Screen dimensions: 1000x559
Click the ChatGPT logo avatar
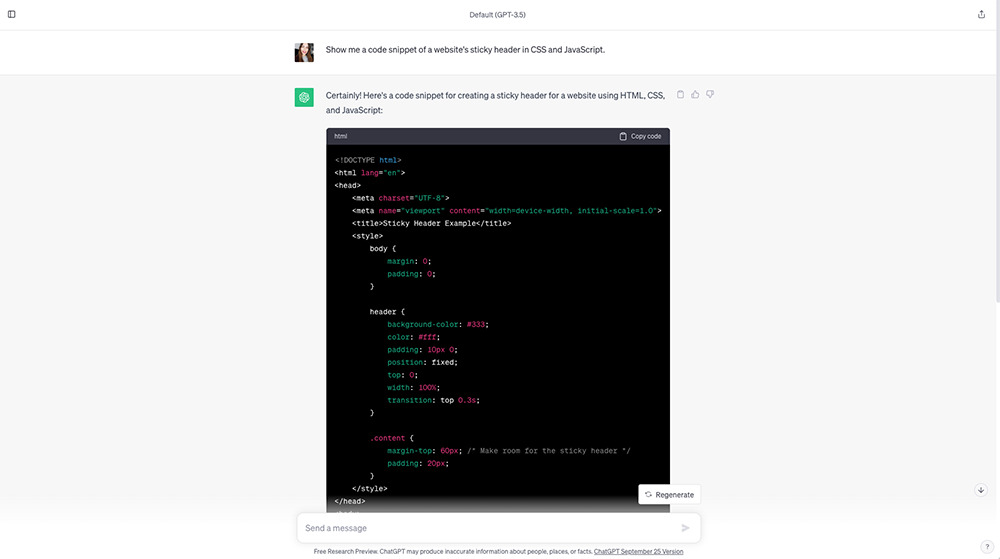(304, 98)
